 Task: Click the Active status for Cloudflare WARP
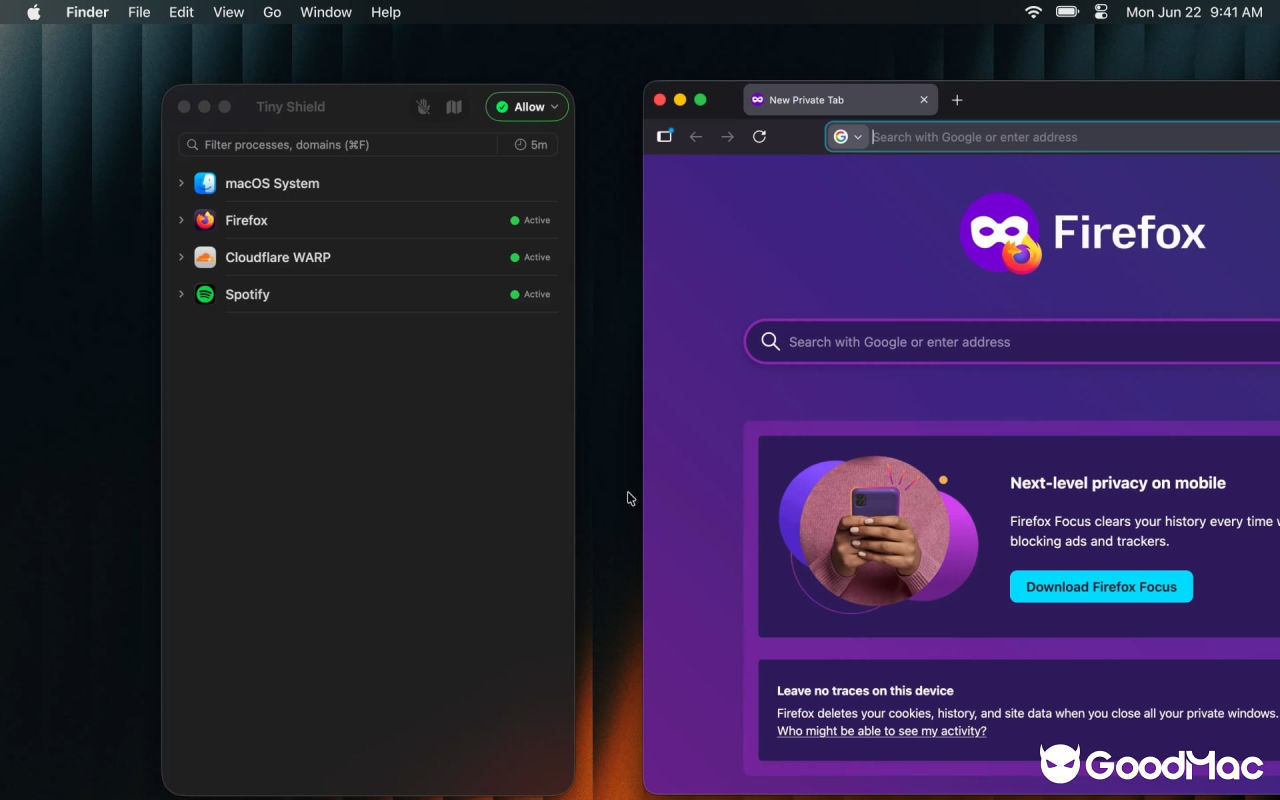(x=531, y=257)
